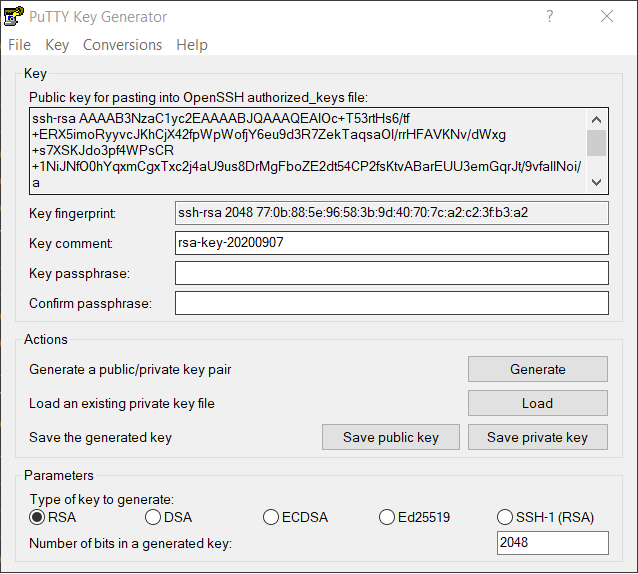Click 'Load an existing private key file' text

point(122,404)
